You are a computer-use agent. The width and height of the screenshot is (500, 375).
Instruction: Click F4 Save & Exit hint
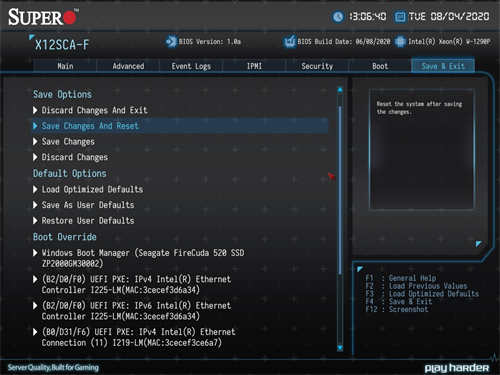coord(399,302)
